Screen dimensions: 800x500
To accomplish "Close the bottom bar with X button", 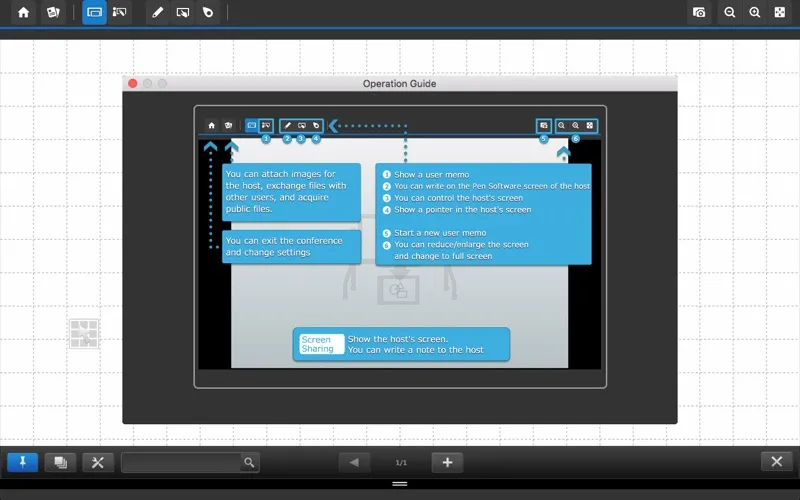I will 776,461.
